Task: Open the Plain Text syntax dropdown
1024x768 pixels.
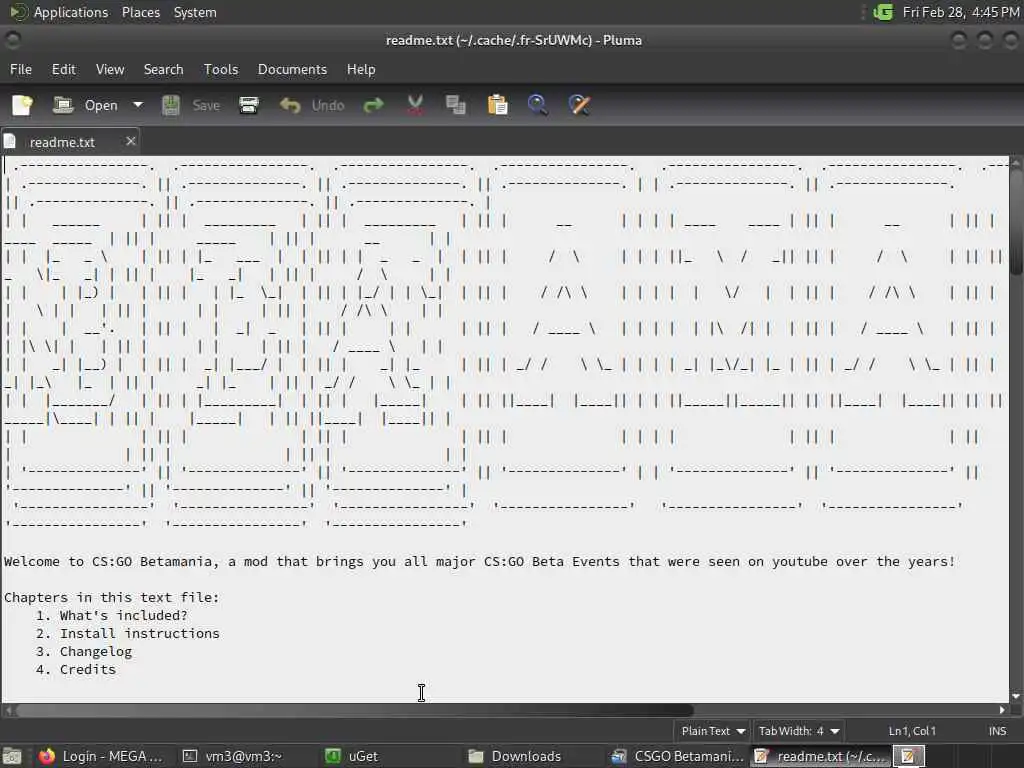Action: (712, 731)
